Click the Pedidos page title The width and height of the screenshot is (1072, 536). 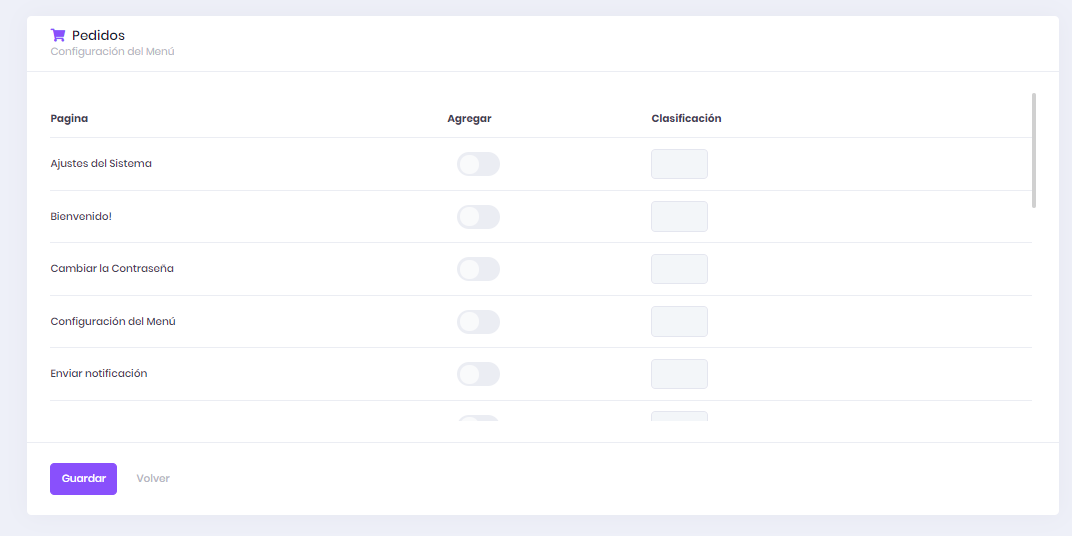pos(98,35)
